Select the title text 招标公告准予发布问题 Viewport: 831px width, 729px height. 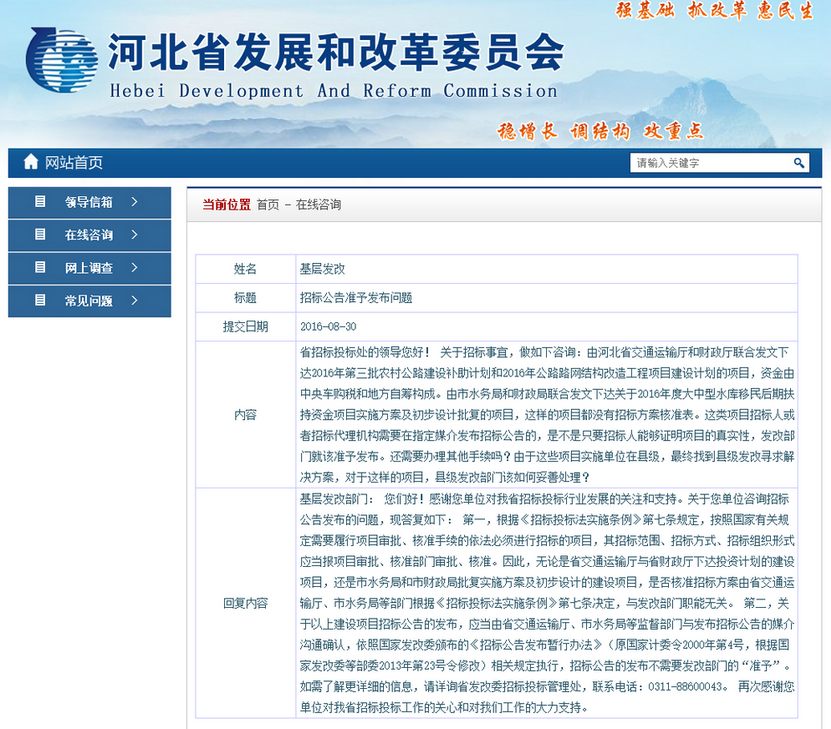click(356, 298)
